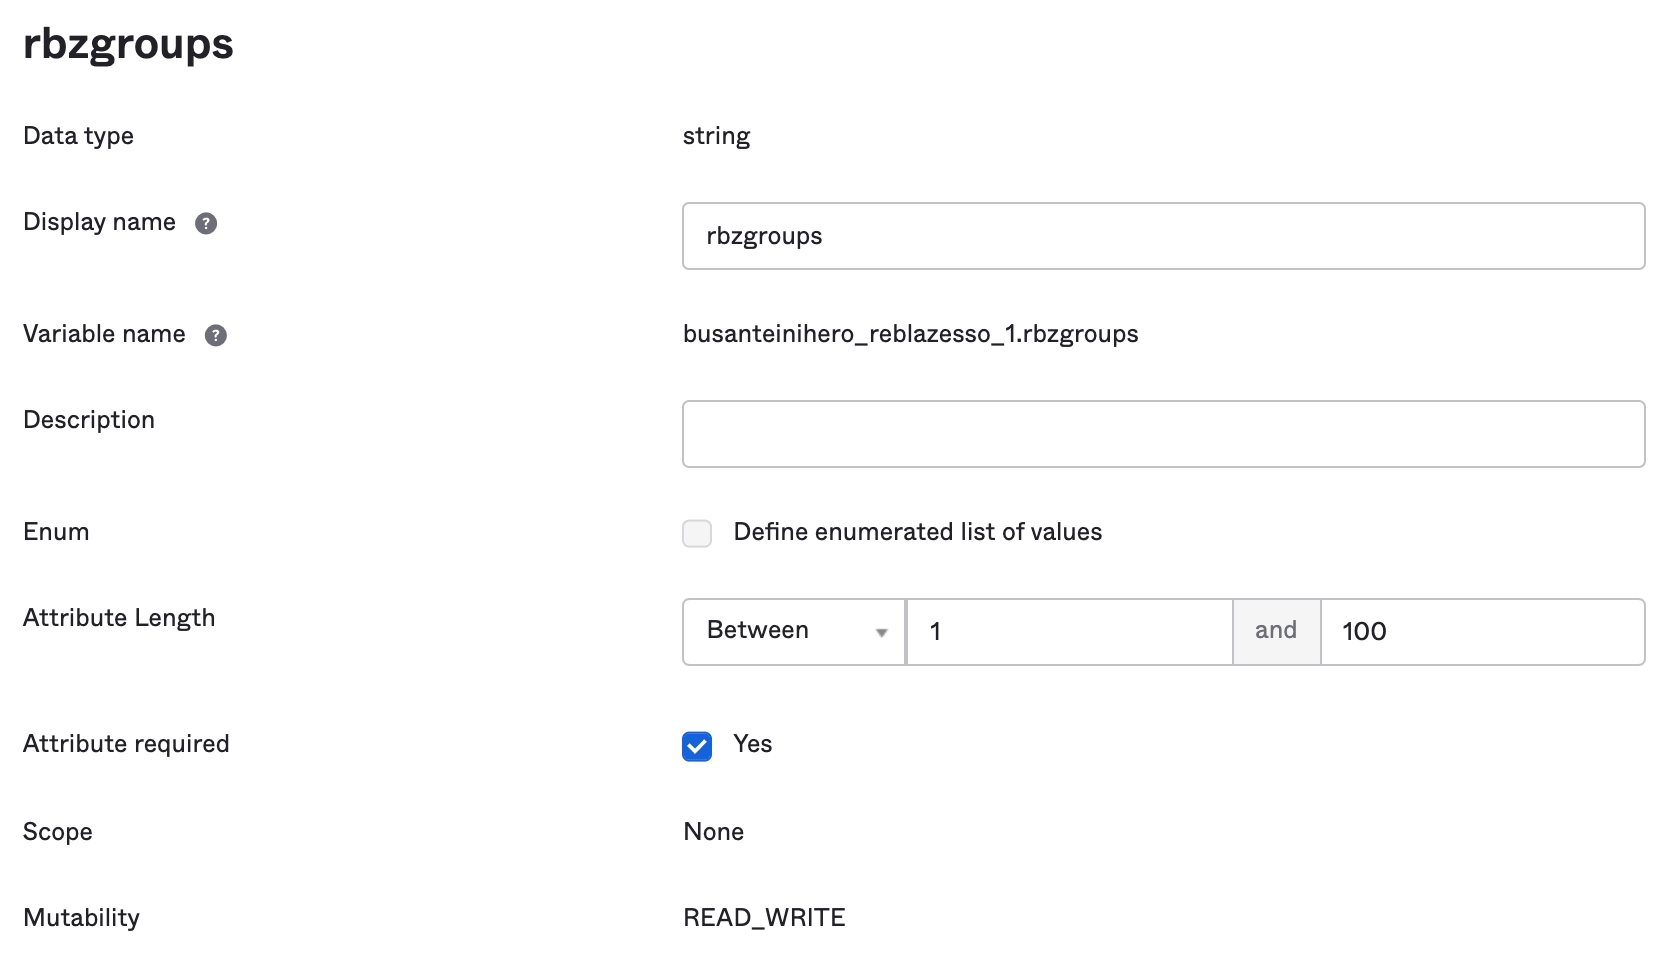Click the minimum length field showing 1

[1068, 631]
